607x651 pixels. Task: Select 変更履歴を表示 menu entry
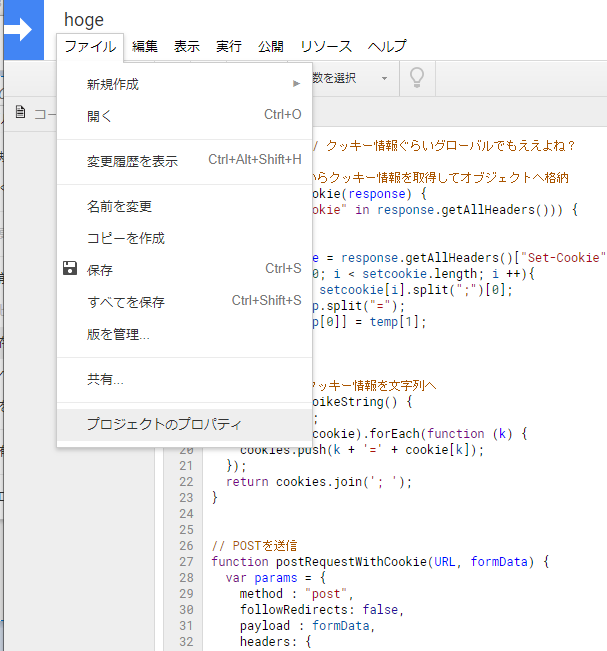pyautogui.click(x=184, y=161)
